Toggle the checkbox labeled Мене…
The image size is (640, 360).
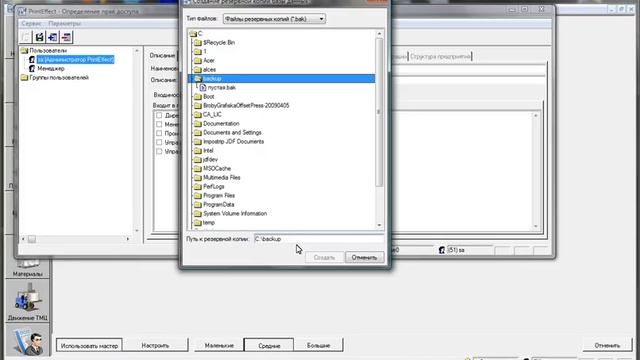[x=159, y=124]
